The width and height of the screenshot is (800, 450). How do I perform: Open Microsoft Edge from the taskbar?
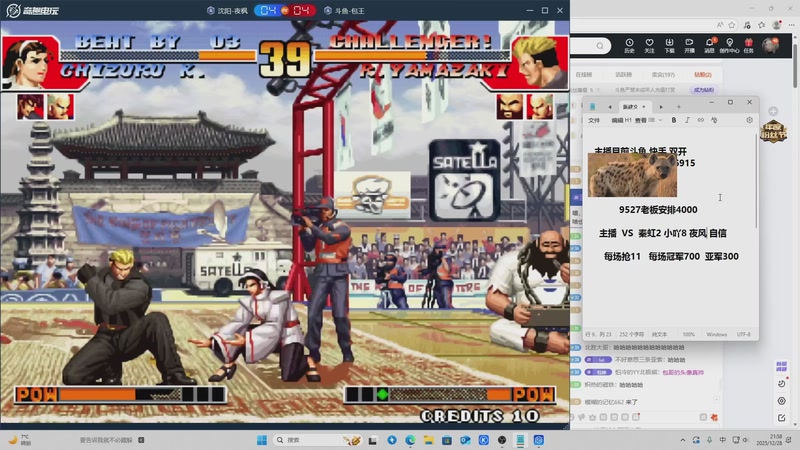410,440
